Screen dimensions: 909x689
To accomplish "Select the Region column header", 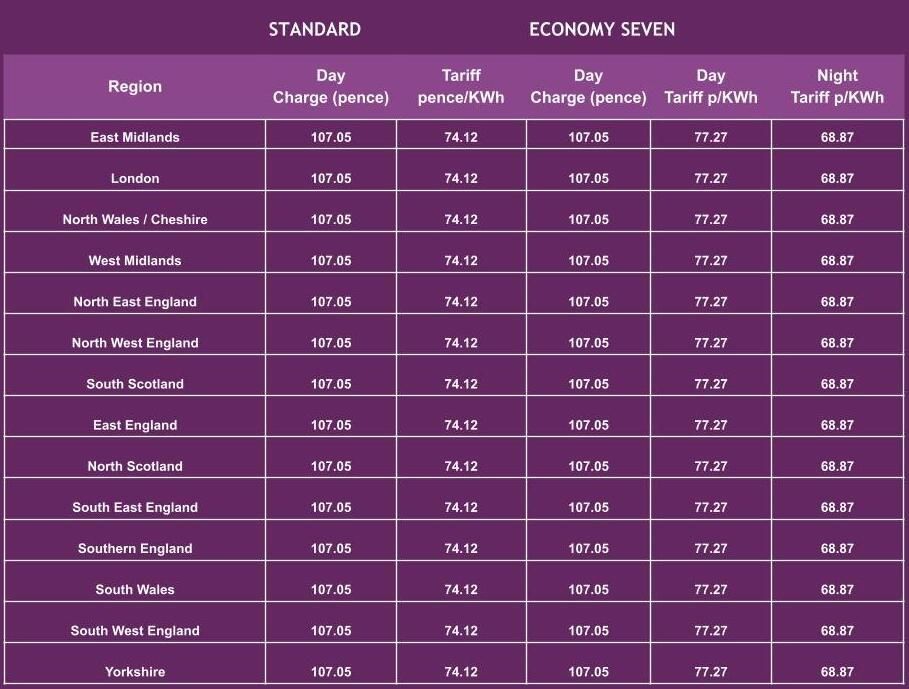I will [x=135, y=86].
